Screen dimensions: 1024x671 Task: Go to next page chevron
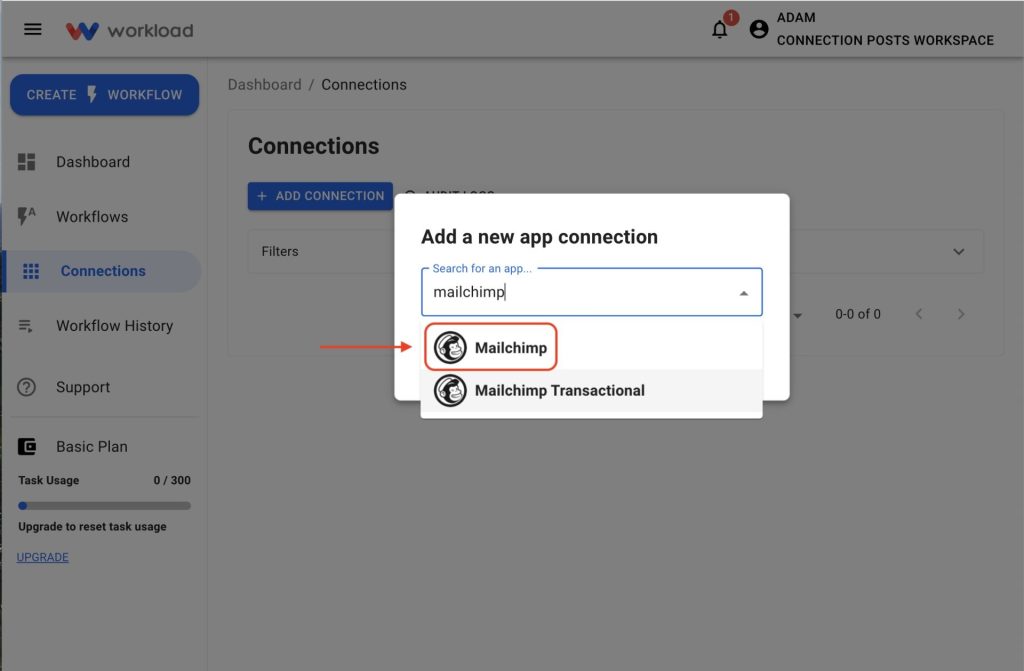[x=961, y=314]
